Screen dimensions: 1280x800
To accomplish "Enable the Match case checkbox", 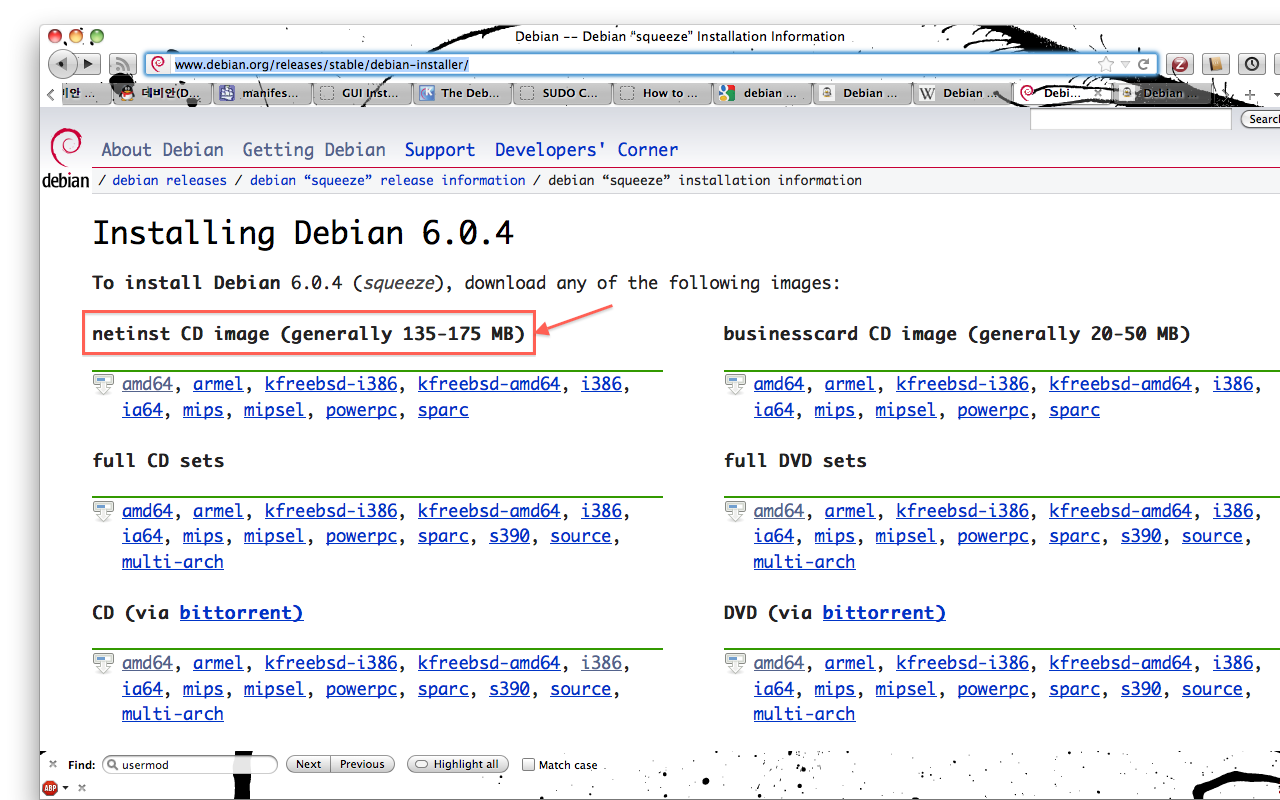I will [528, 764].
